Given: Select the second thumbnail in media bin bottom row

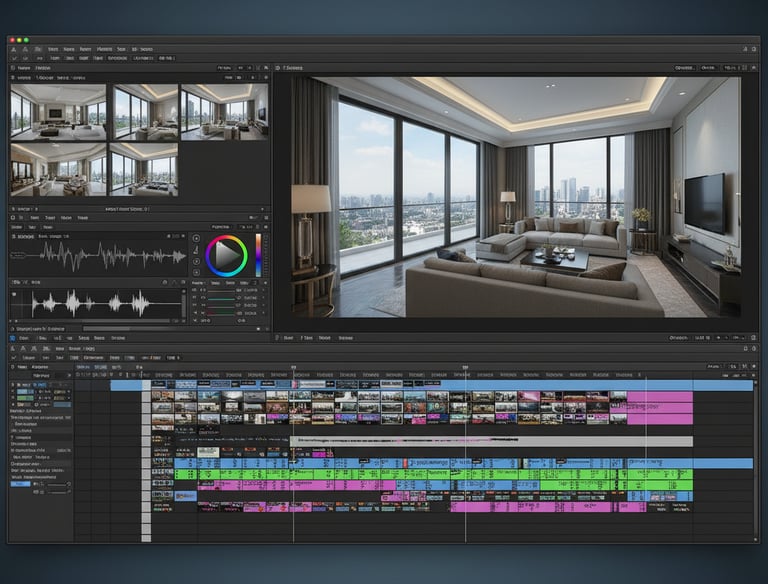Looking at the screenshot, I should (x=144, y=170).
